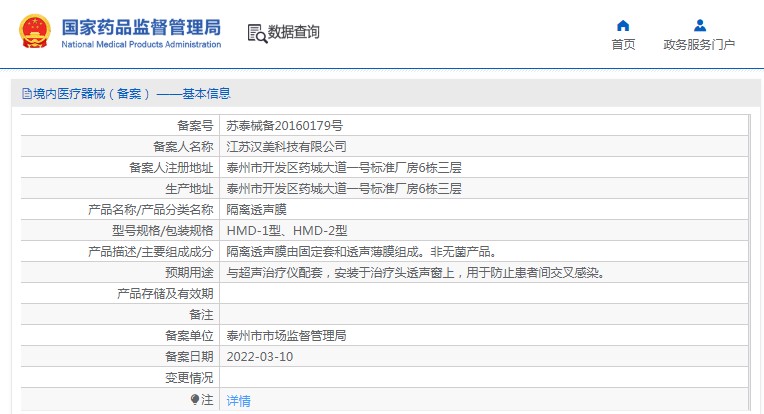Click the lightbulb icon next to 注
The width and height of the screenshot is (764, 414).
(x=195, y=400)
